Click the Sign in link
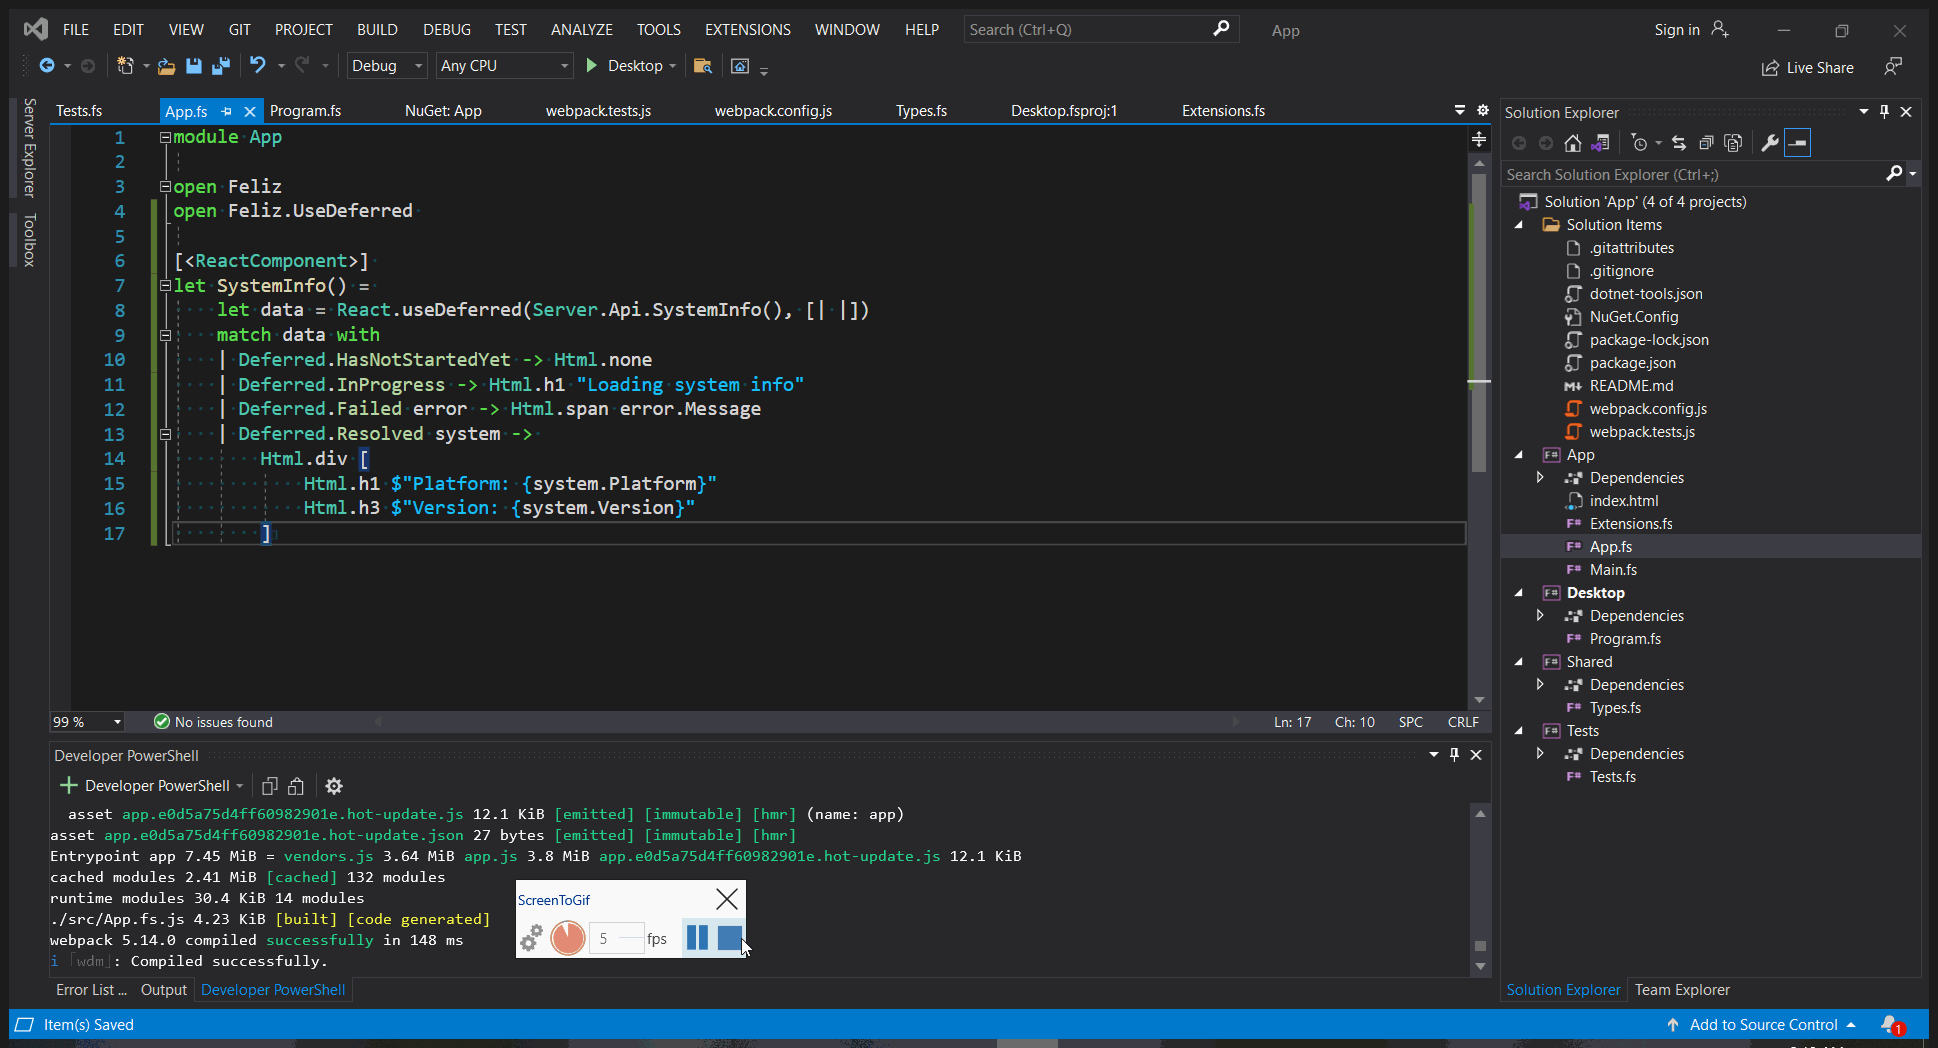Screen dimensions: 1938x1048 1678,30
